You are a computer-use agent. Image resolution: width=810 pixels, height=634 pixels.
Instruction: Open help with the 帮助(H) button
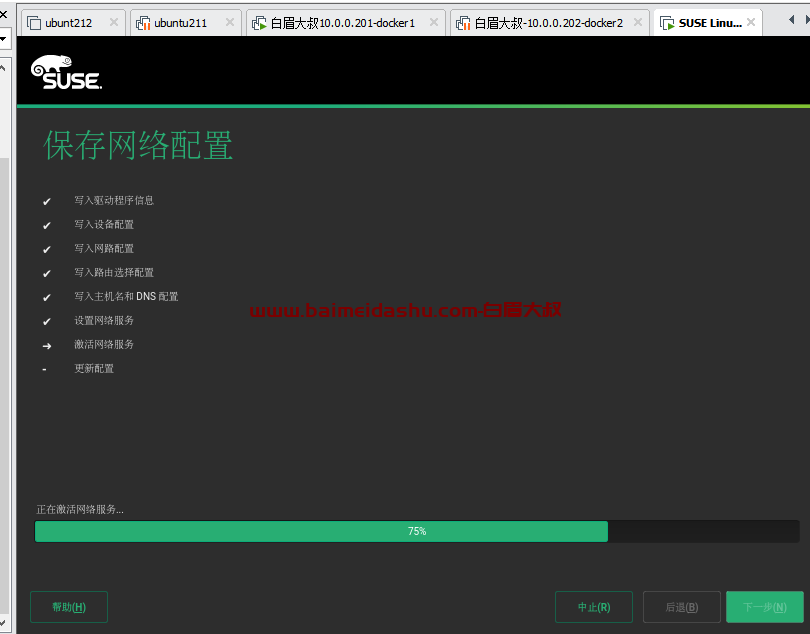point(69,607)
